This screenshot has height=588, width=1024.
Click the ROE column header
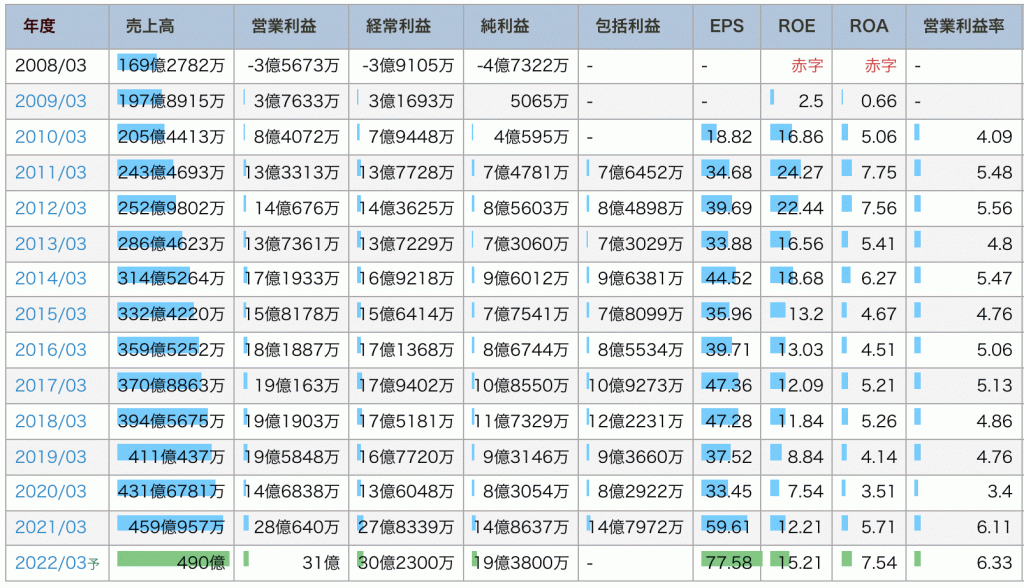[797, 26]
